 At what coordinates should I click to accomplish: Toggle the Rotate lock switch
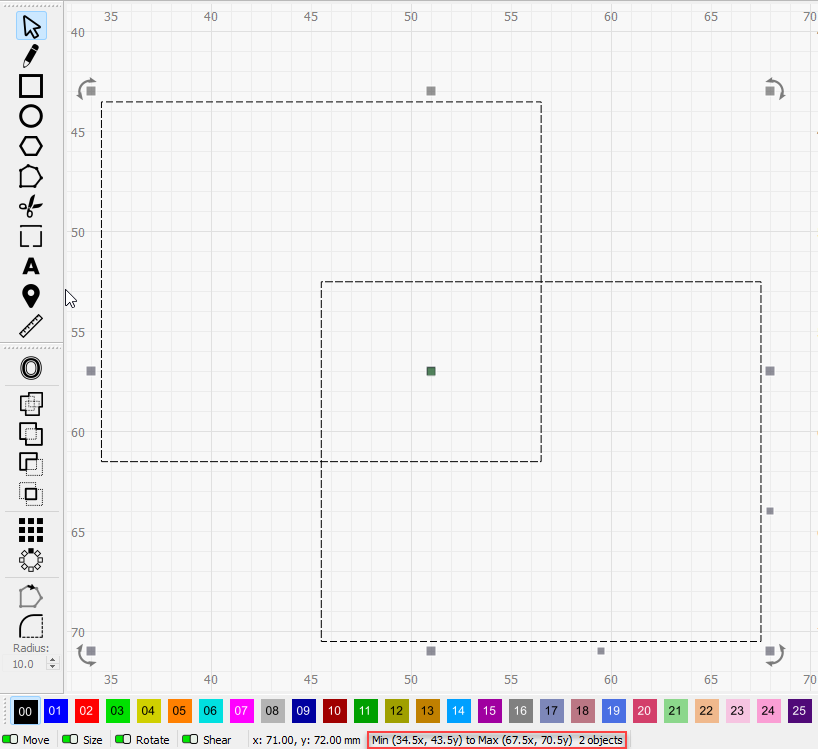[123, 740]
